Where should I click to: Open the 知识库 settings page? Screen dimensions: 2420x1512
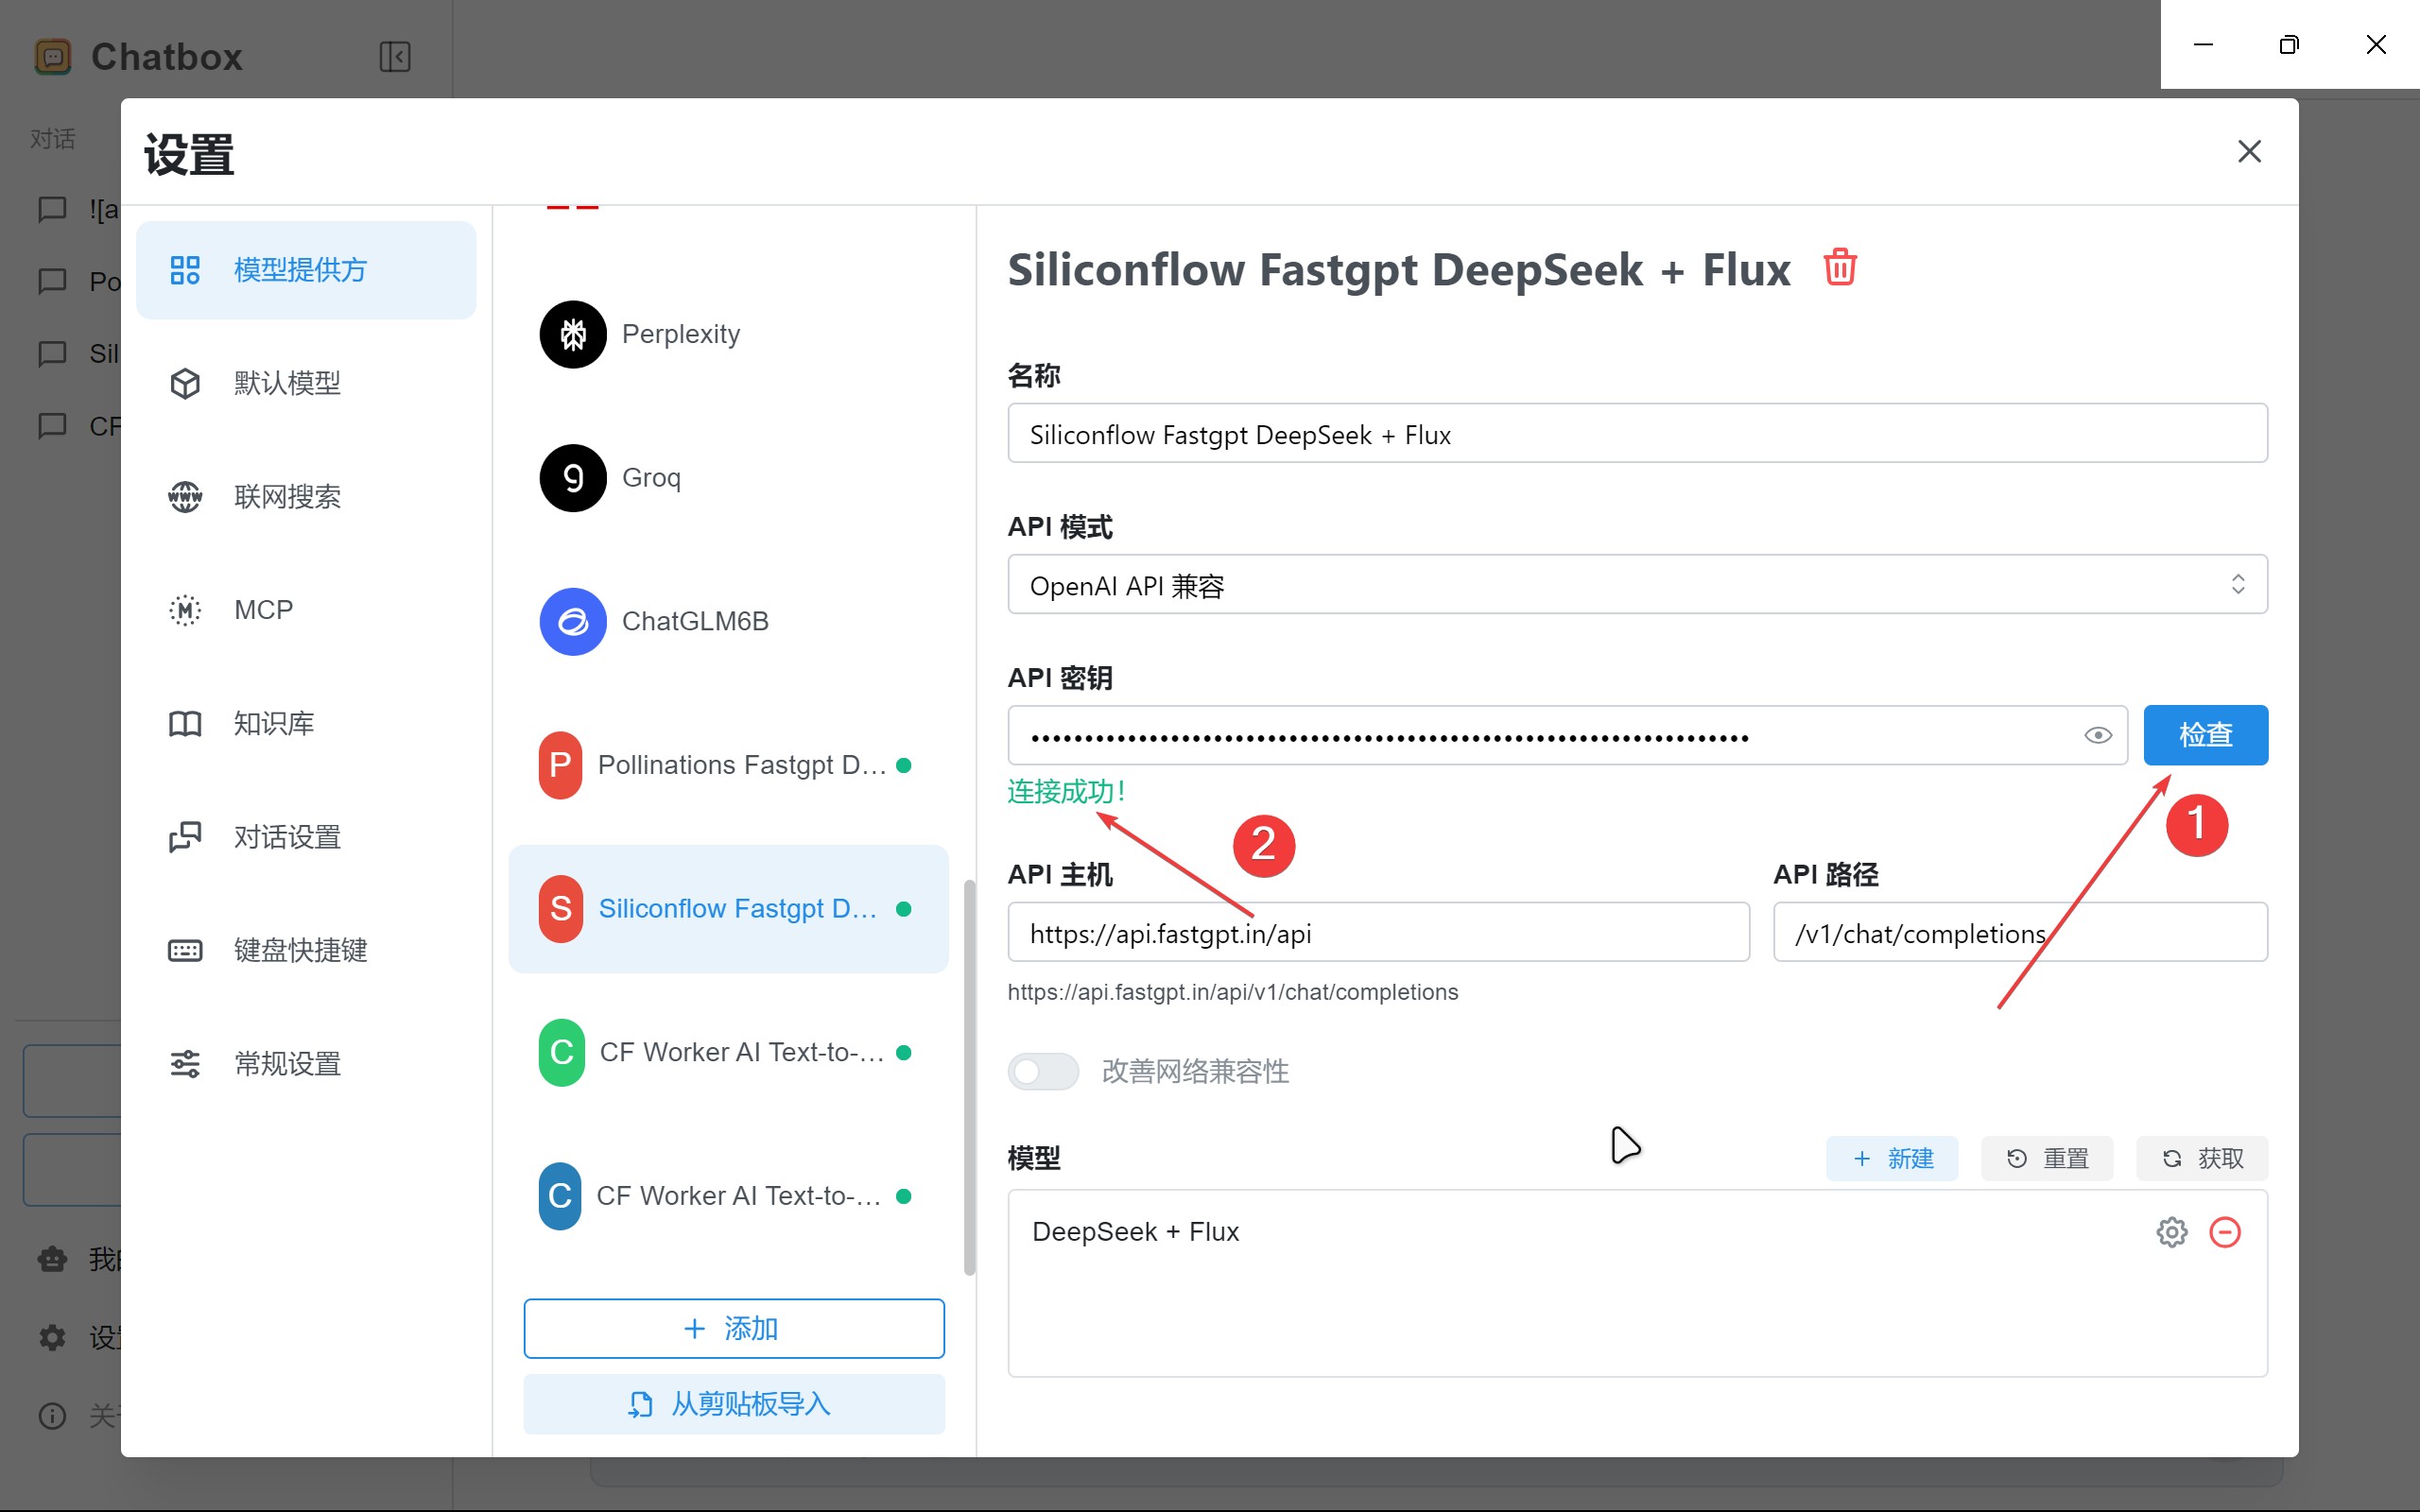pyautogui.click(x=273, y=722)
